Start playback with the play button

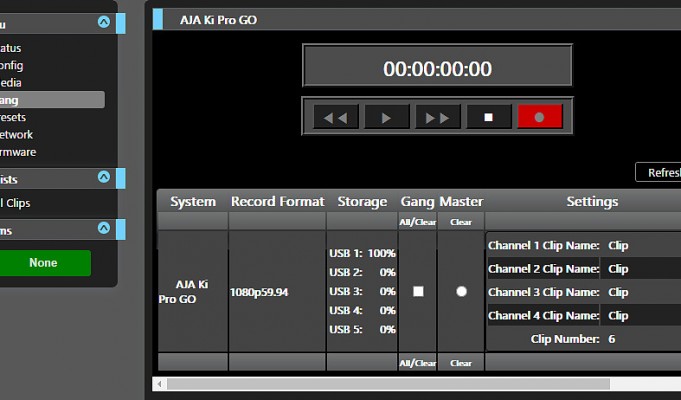387,117
